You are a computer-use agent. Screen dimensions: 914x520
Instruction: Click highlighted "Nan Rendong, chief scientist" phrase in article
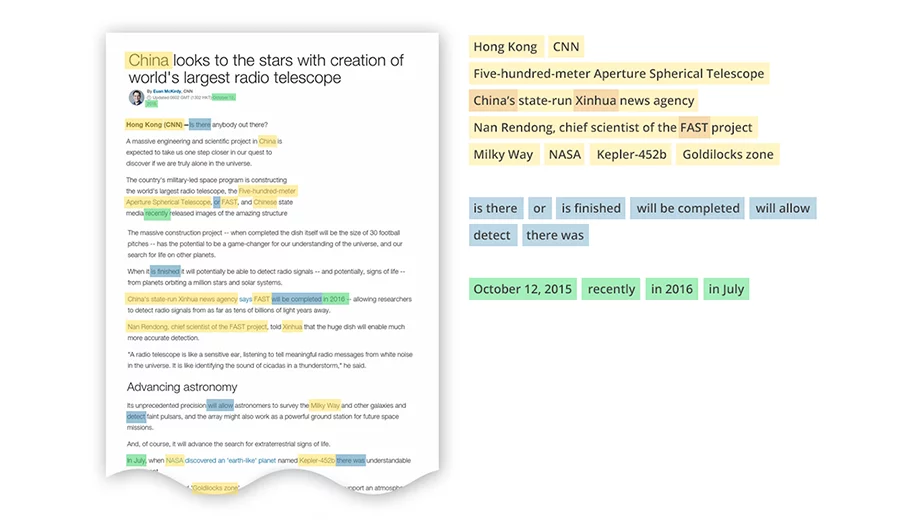click(x=197, y=327)
